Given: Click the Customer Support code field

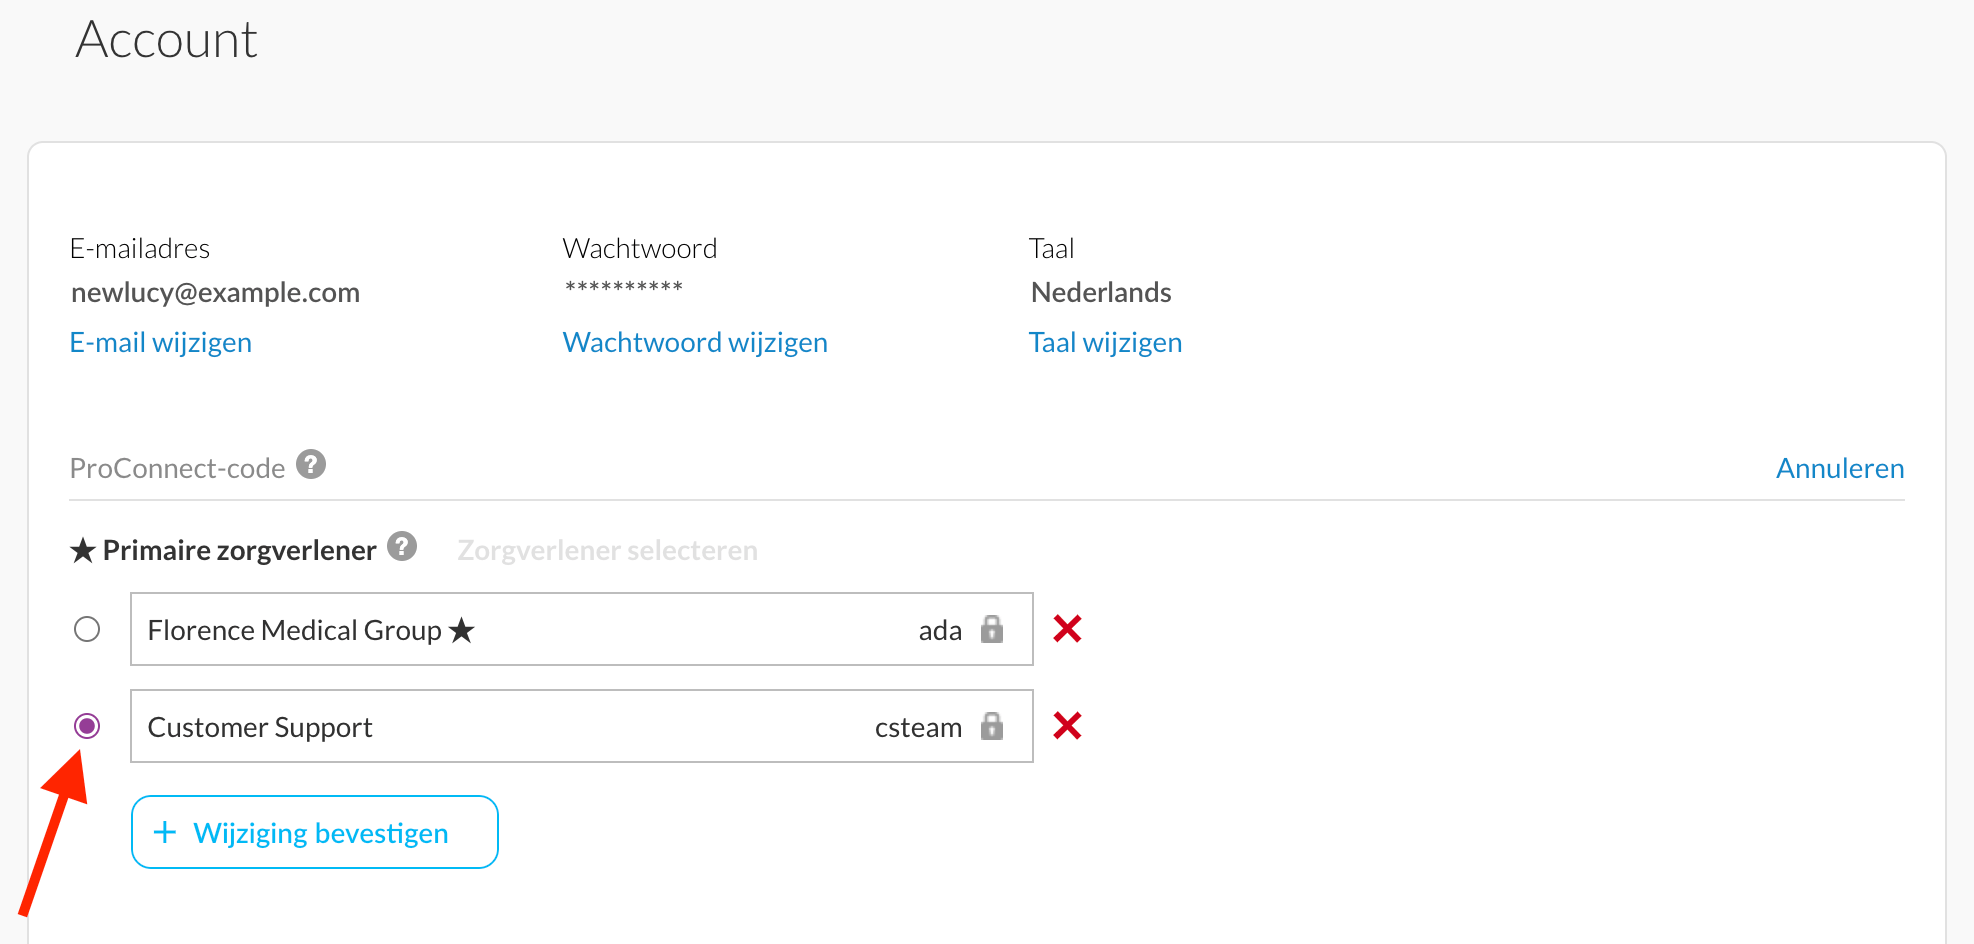Looking at the screenshot, I should coord(582,726).
